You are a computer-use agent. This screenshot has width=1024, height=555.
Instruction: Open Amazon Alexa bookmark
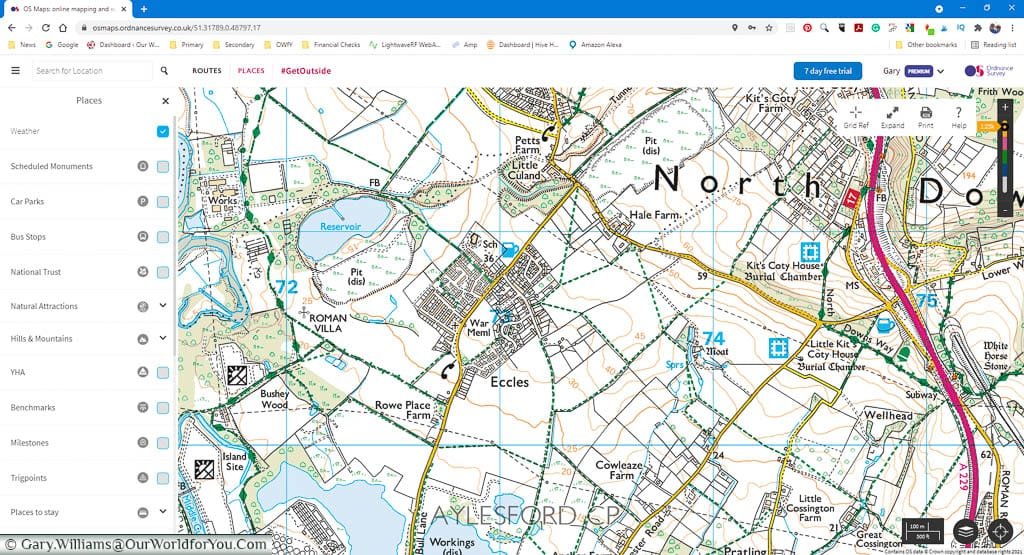595,44
